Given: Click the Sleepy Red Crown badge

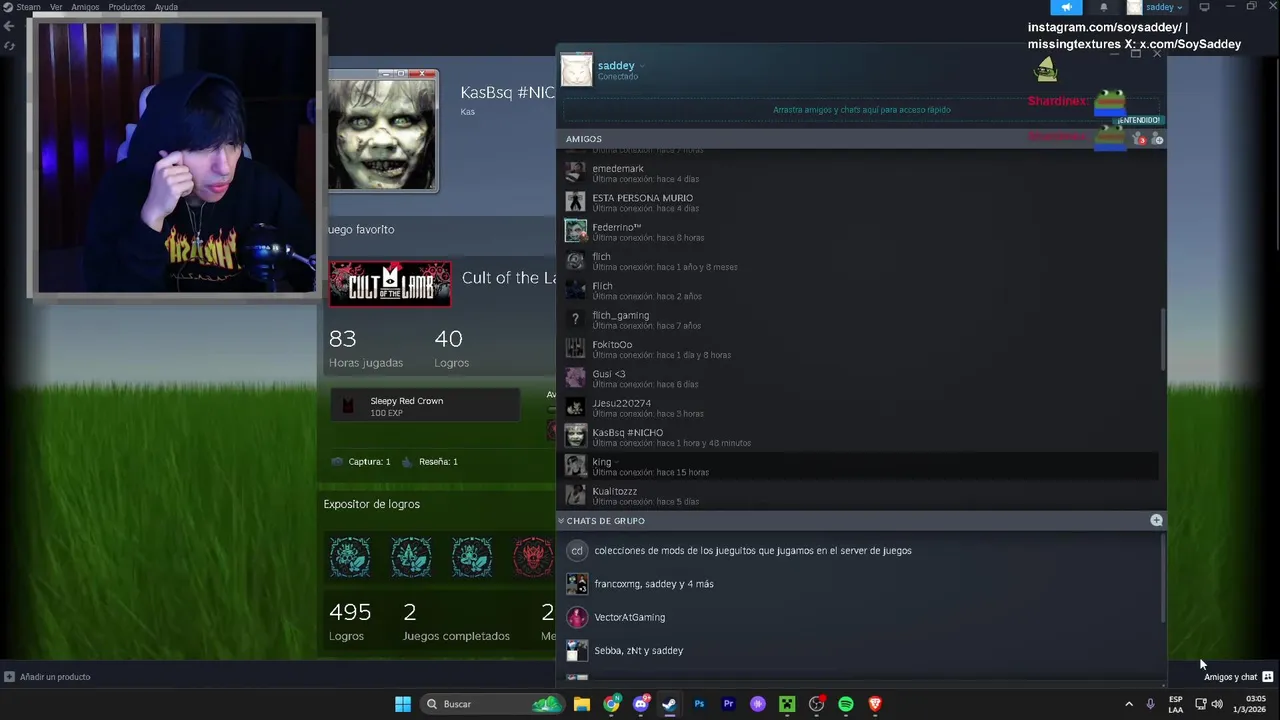Looking at the screenshot, I should pyautogui.click(x=425, y=406).
